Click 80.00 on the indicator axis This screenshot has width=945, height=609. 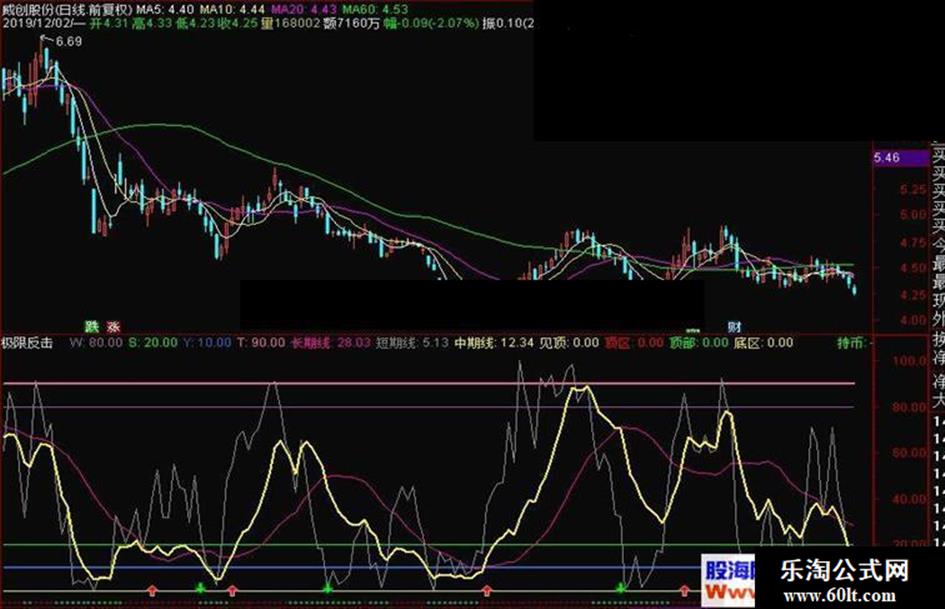click(x=910, y=408)
